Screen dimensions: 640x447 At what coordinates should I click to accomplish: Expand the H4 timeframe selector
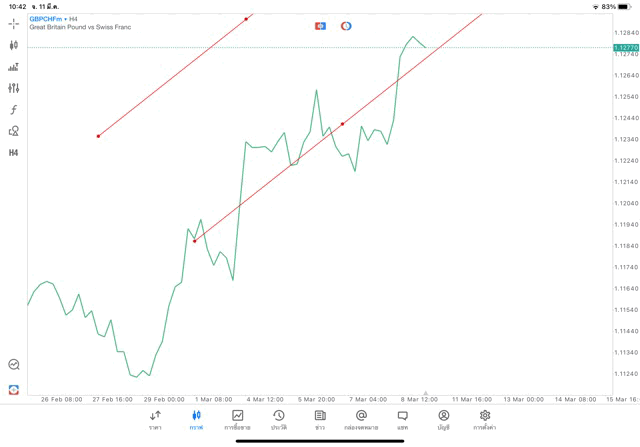coord(14,153)
